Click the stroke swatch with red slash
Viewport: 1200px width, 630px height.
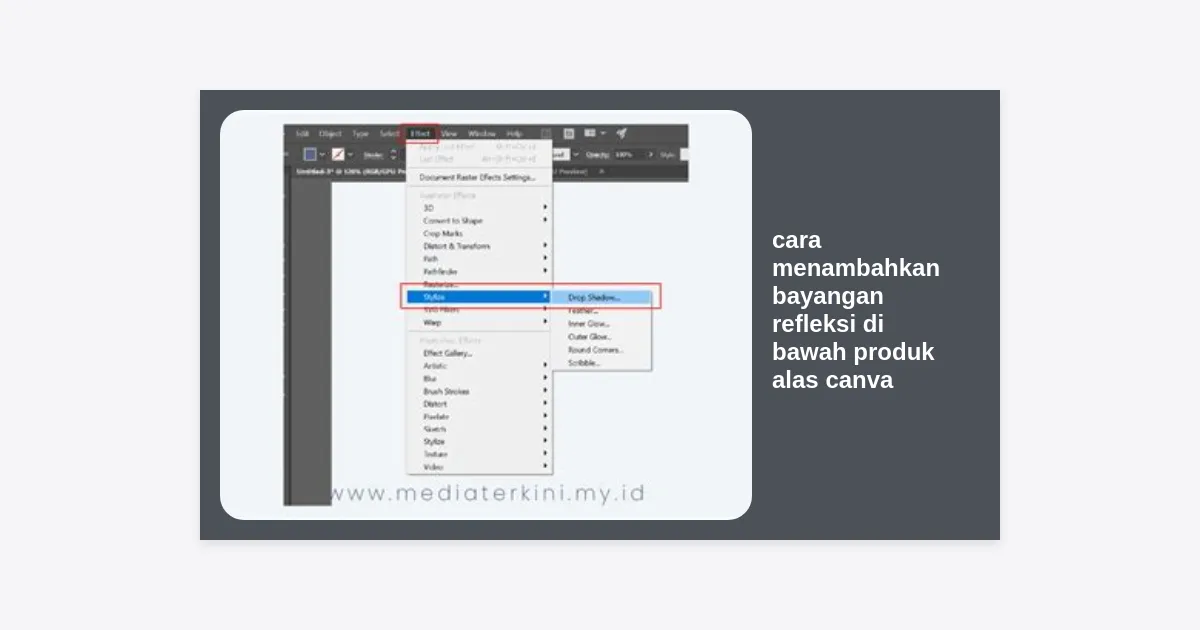339,155
